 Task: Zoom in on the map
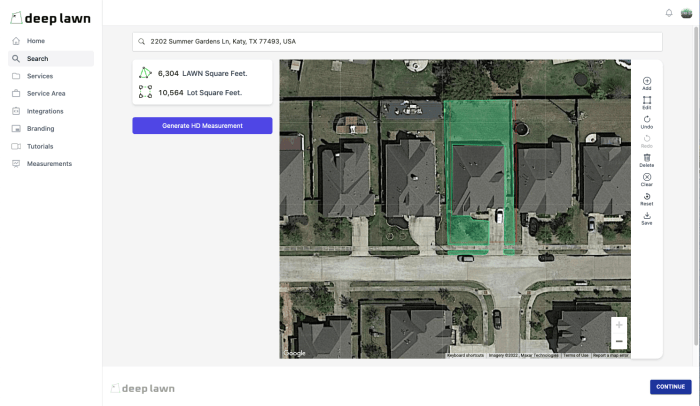point(619,325)
